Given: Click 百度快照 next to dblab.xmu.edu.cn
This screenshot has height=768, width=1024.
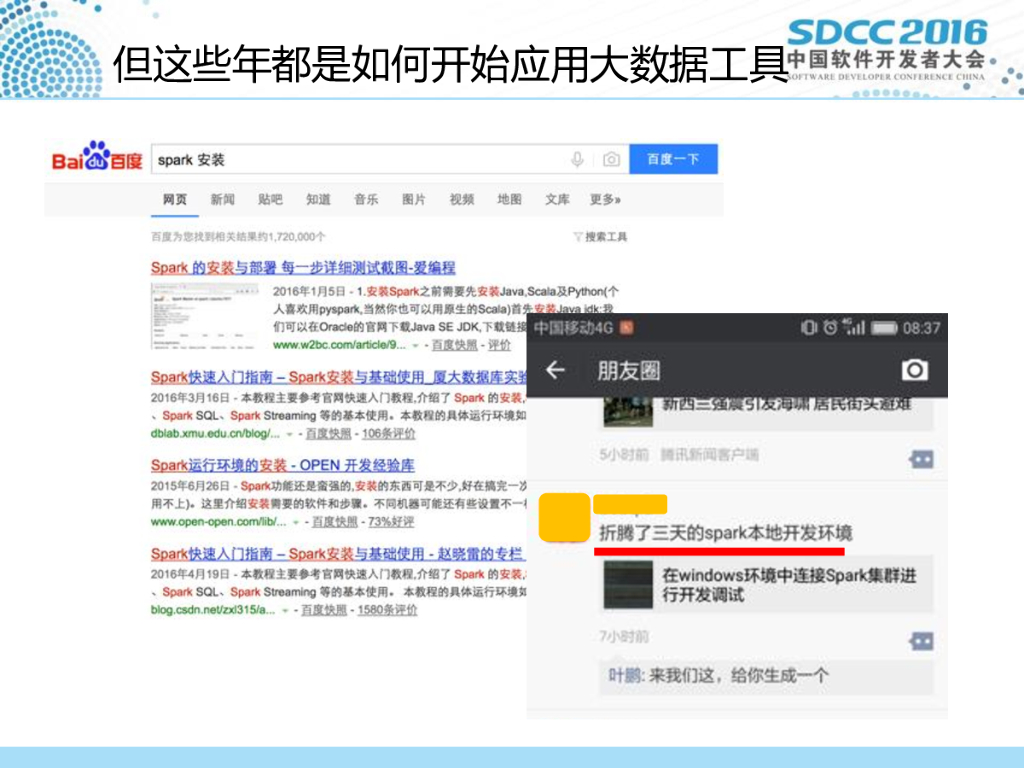Looking at the screenshot, I should tap(328, 434).
